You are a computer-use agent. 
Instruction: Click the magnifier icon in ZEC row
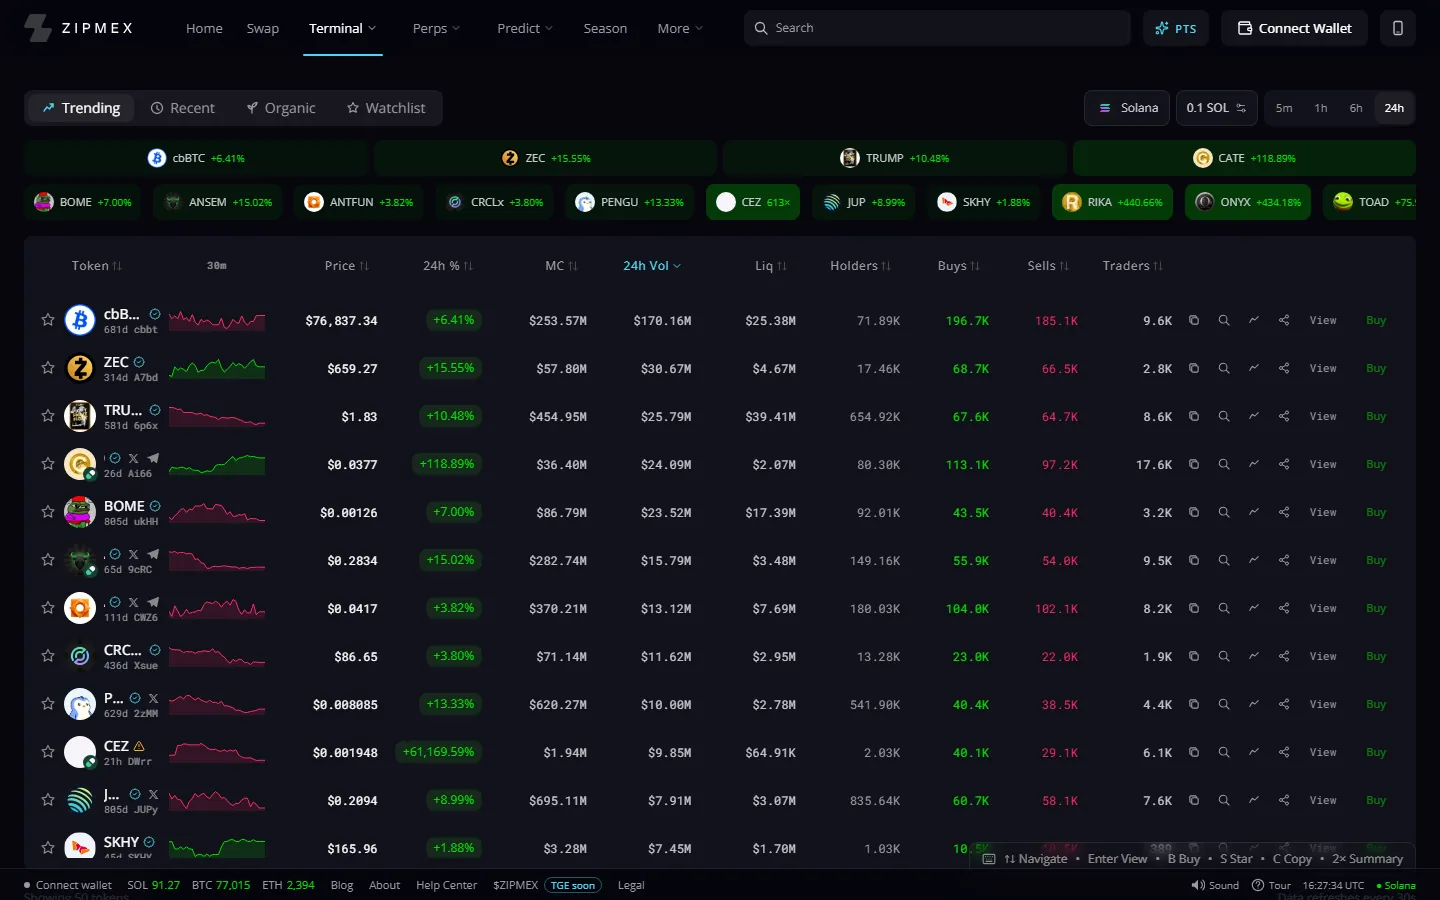[1223, 368]
